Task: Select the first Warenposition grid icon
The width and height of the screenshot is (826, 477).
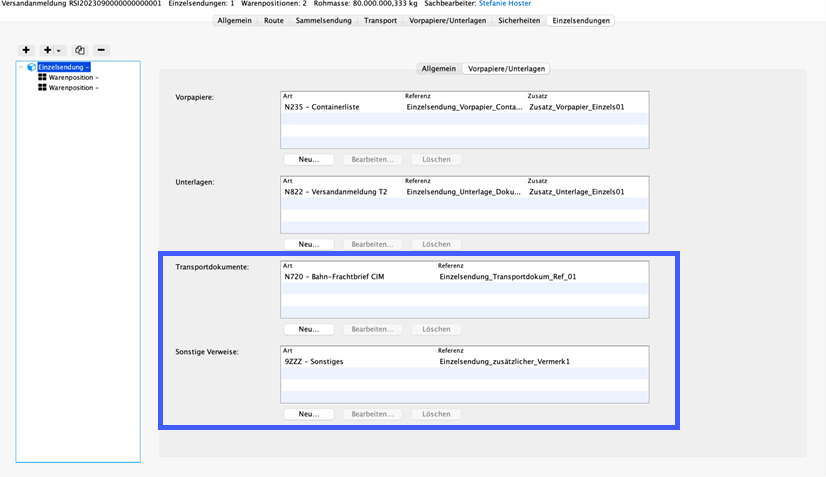Action: click(x=42, y=77)
